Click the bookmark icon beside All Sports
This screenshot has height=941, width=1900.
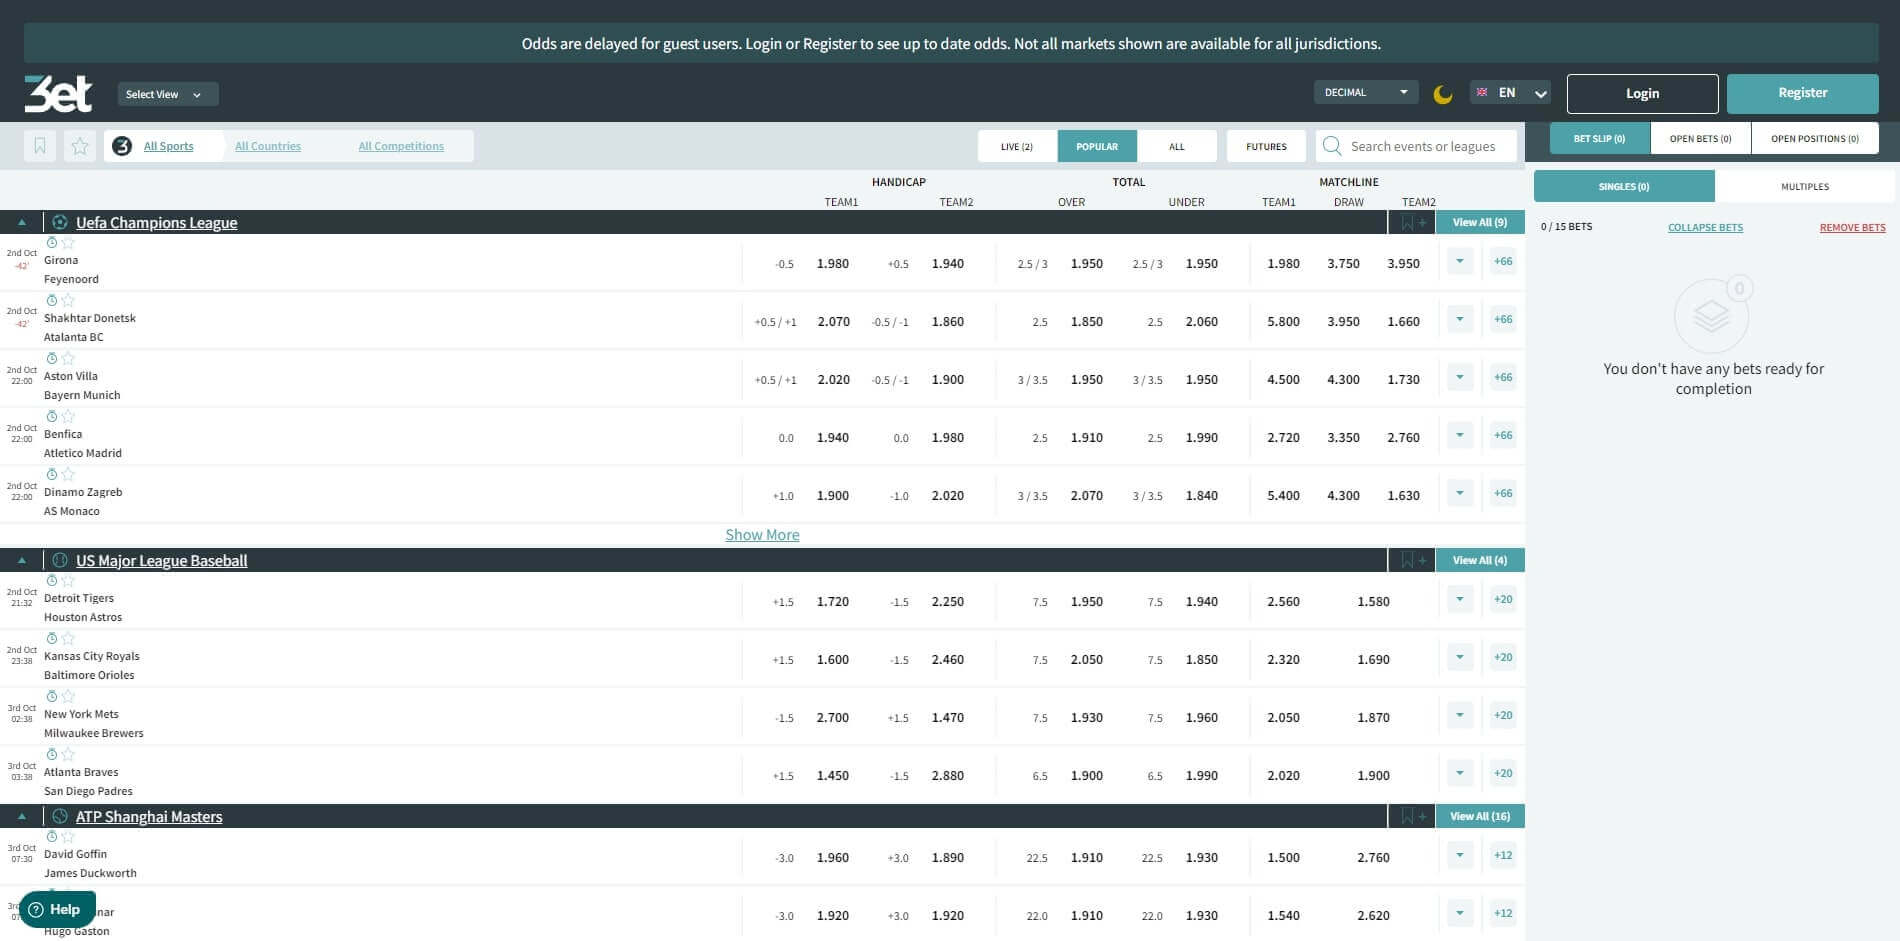point(40,146)
